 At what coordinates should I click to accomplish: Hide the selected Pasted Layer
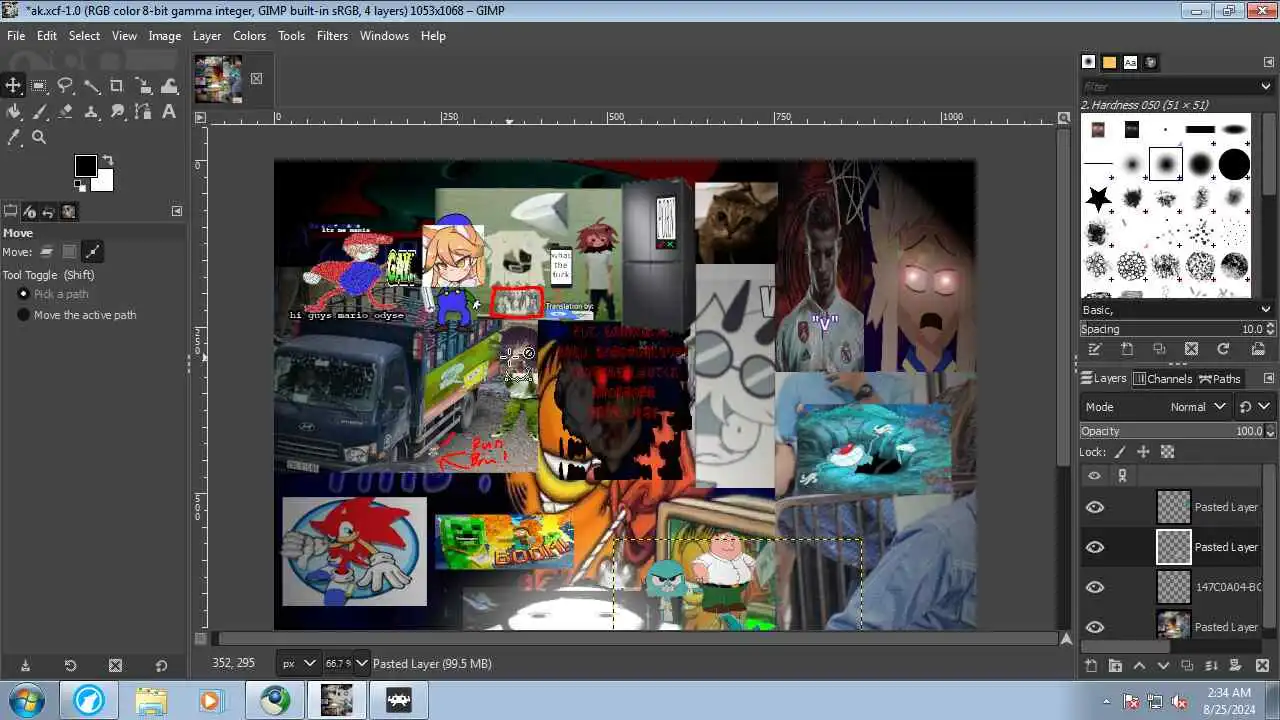1095,547
